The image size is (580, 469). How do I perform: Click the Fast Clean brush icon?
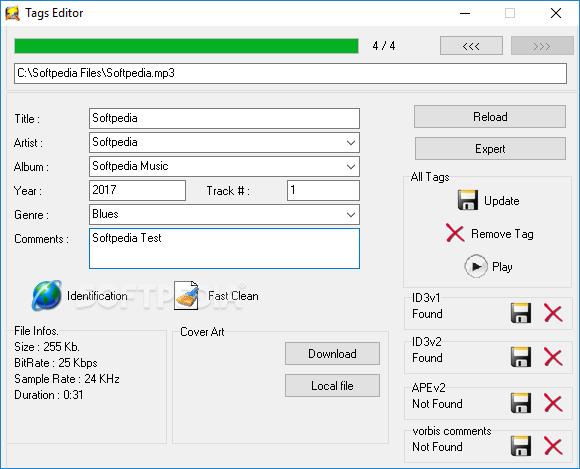point(186,295)
